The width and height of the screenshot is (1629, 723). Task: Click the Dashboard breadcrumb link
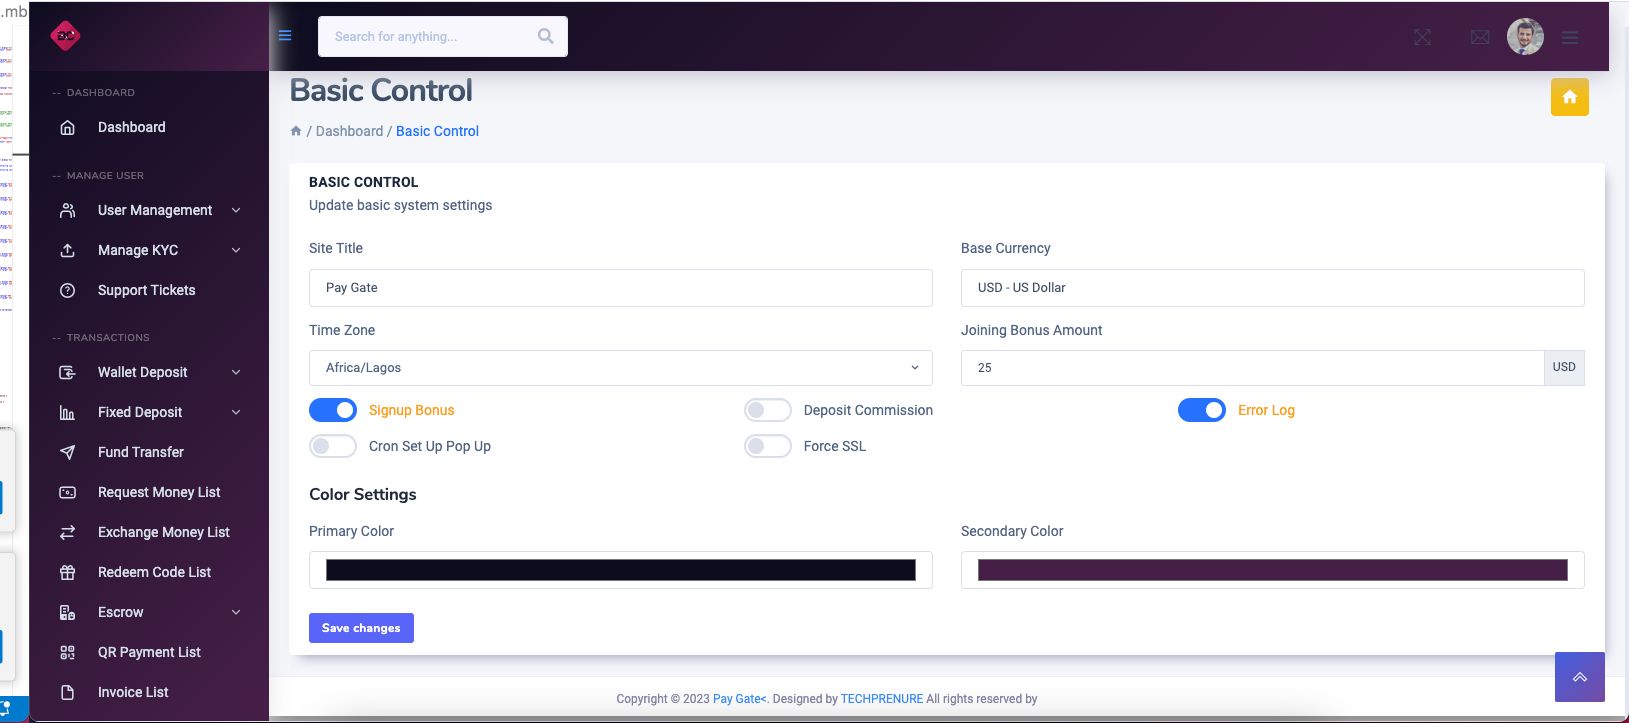[x=349, y=131]
